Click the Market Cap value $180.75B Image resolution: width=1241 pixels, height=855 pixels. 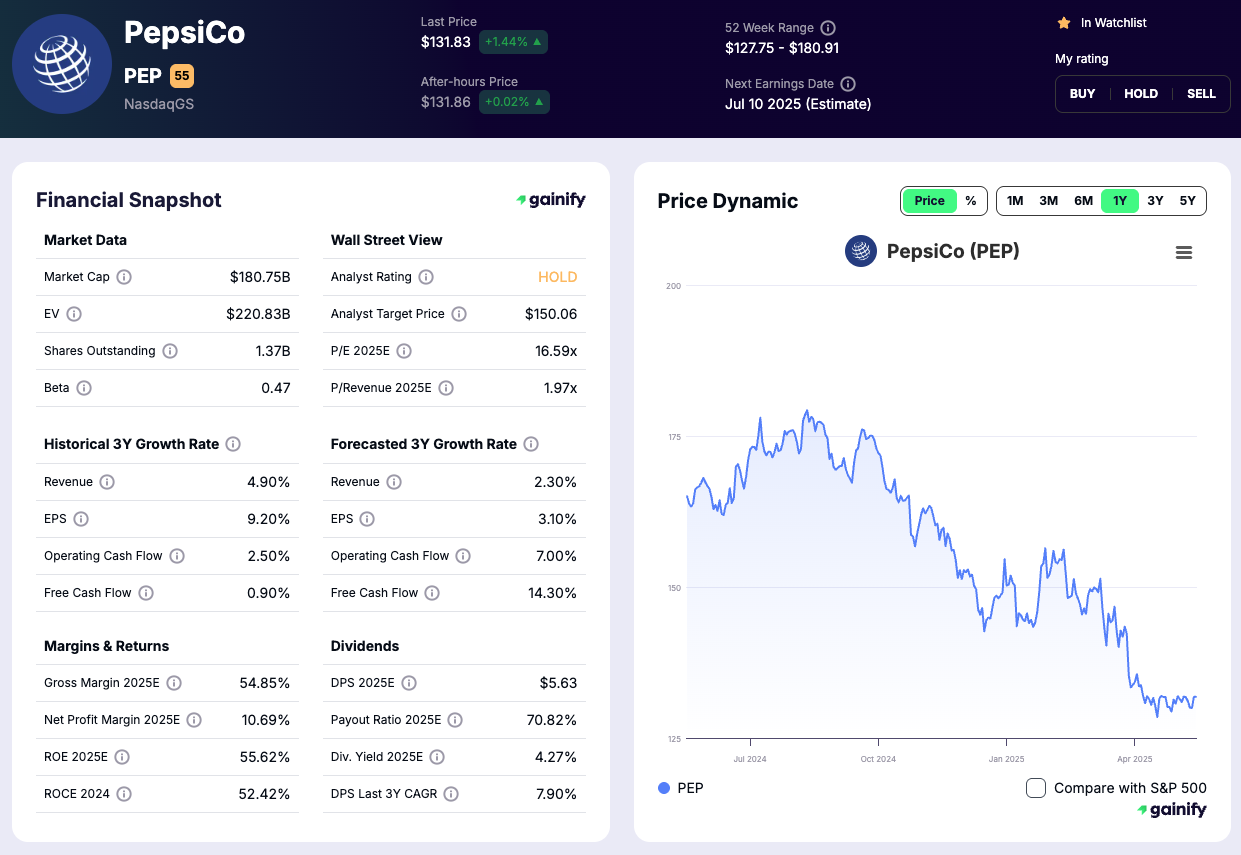point(260,277)
